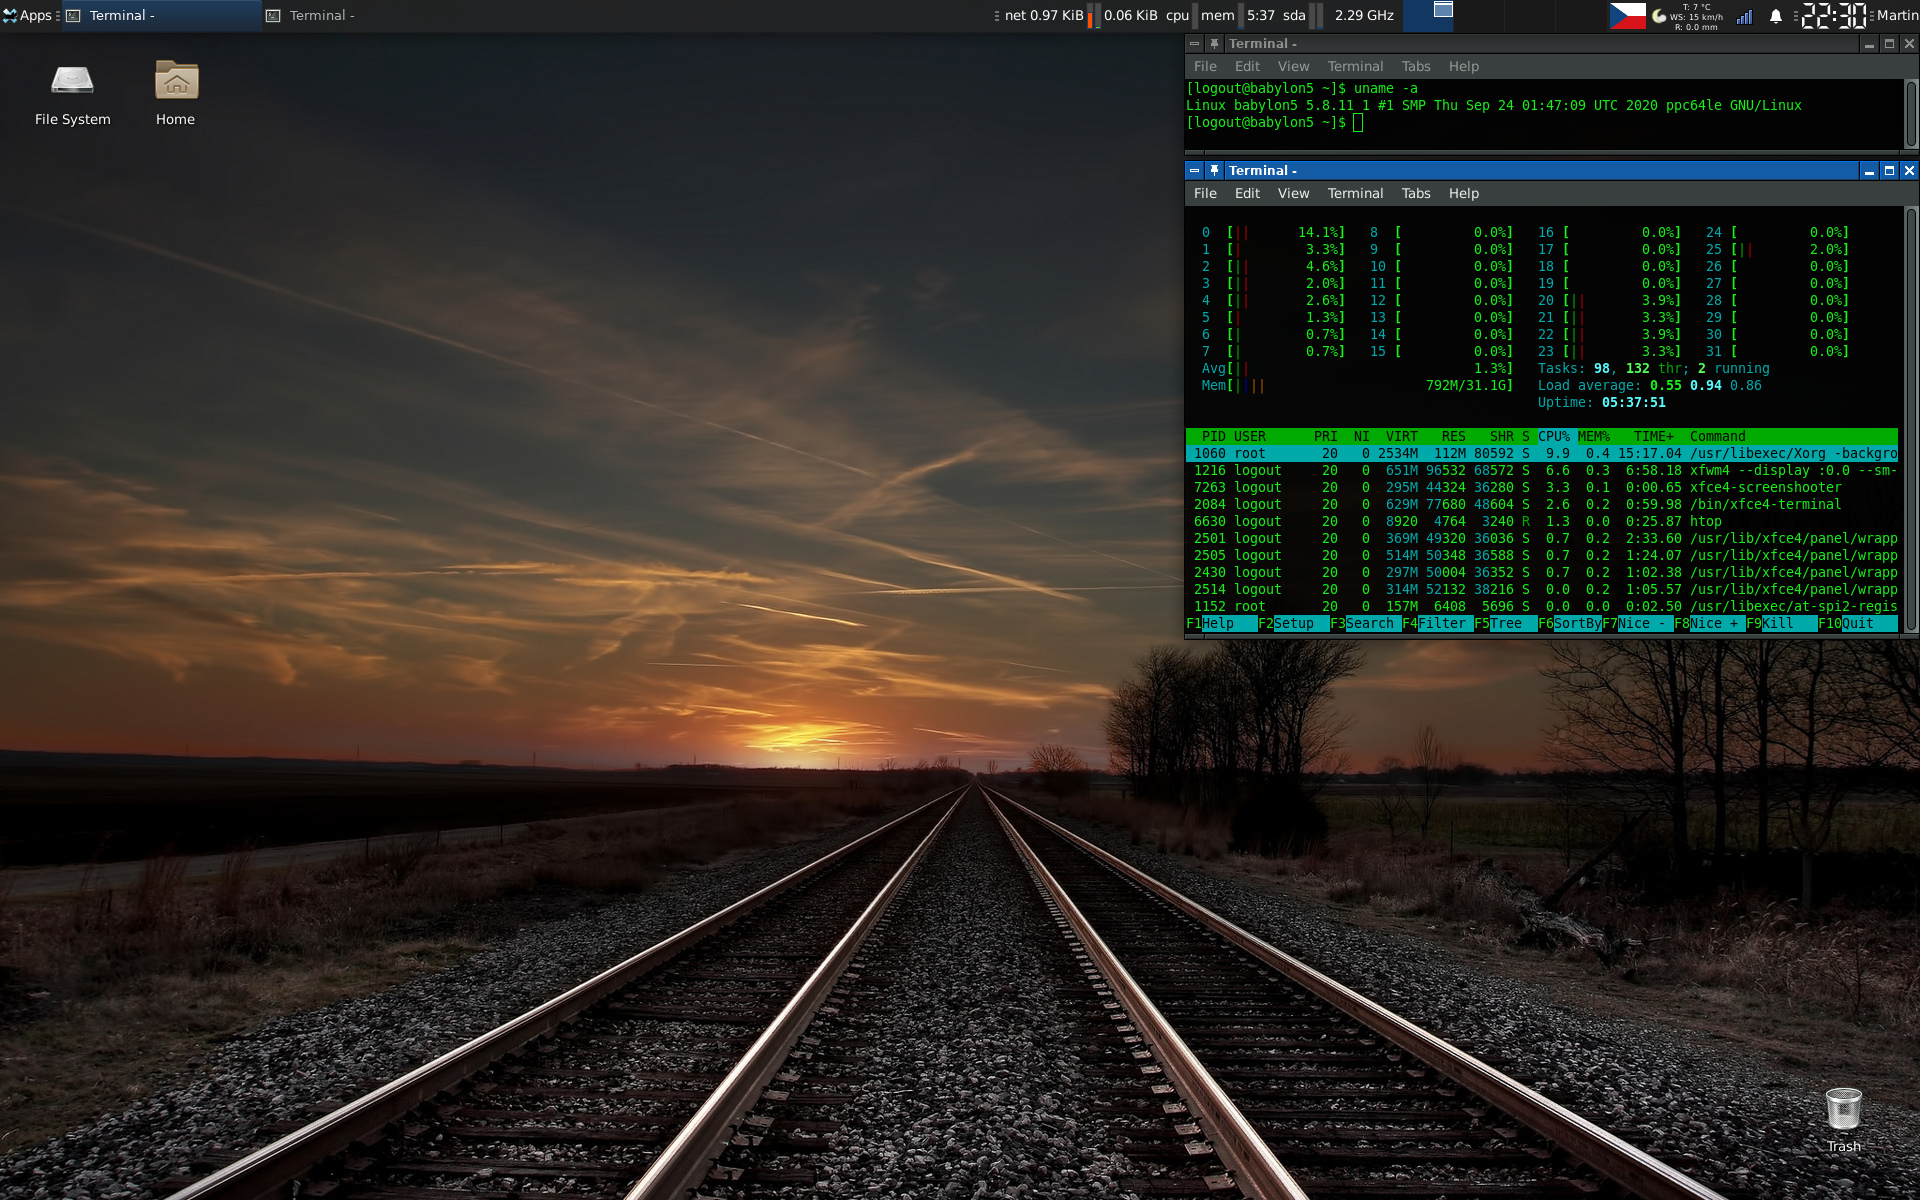
Task: Open the Trash icon on desktop
Action: pyautogui.click(x=1843, y=1110)
